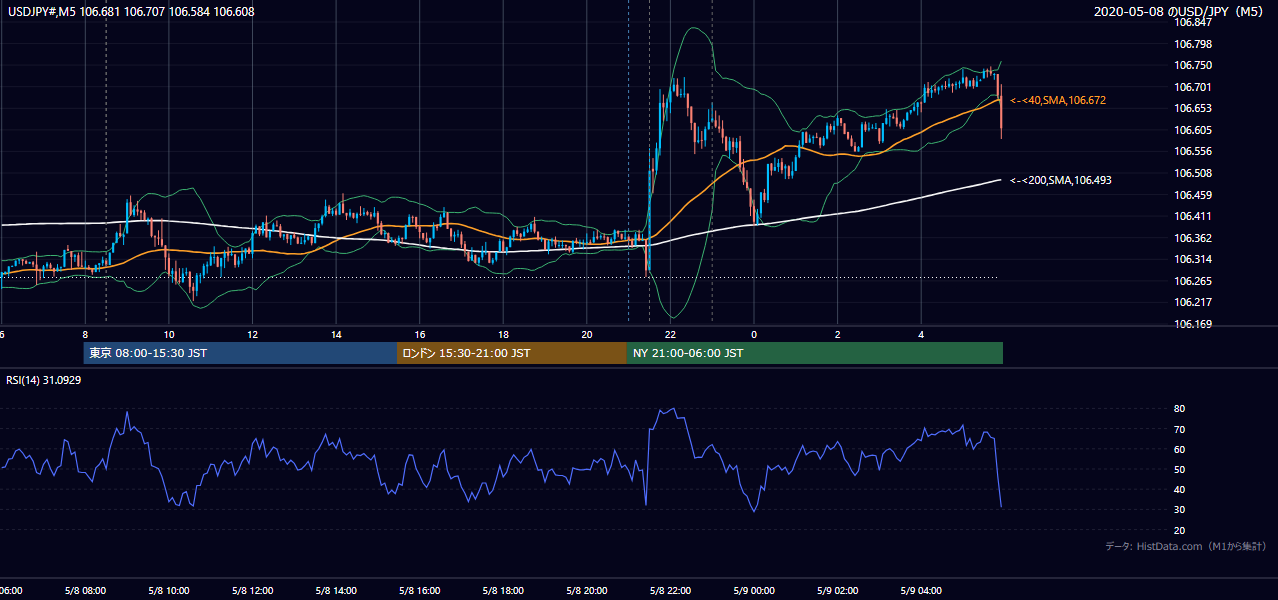This screenshot has height=600, width=1278.
Task: Click the 106.556 price axis label
Action: [1193, 151]
